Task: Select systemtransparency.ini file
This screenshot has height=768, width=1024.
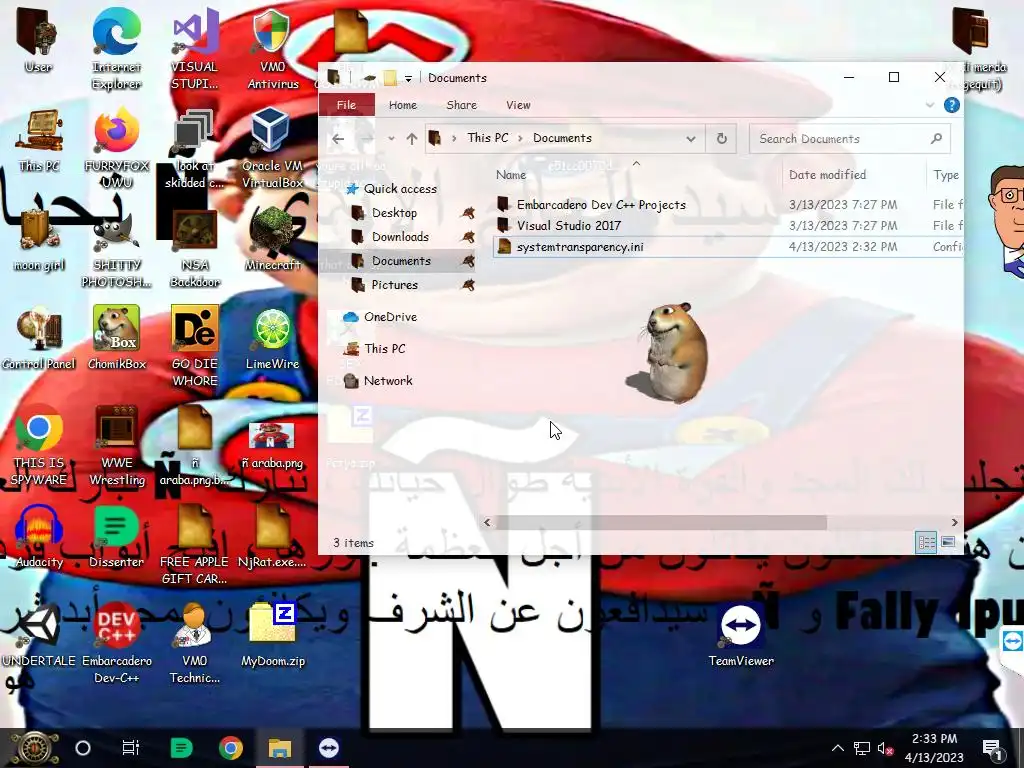Action: point(580,246)
